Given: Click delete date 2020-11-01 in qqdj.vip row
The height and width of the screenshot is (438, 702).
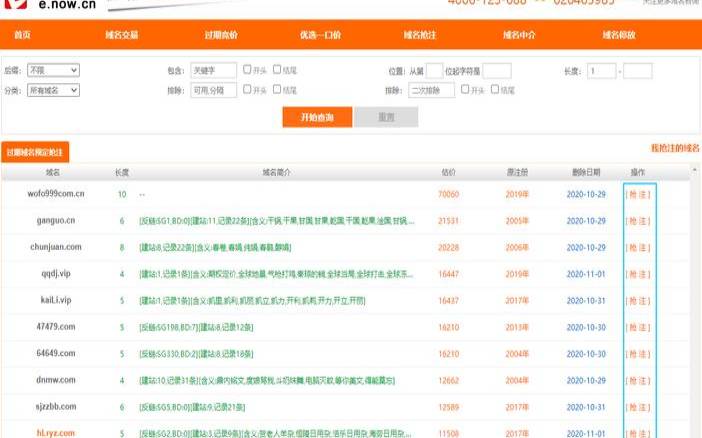Looking at the screenshot, I should (586, 274).
